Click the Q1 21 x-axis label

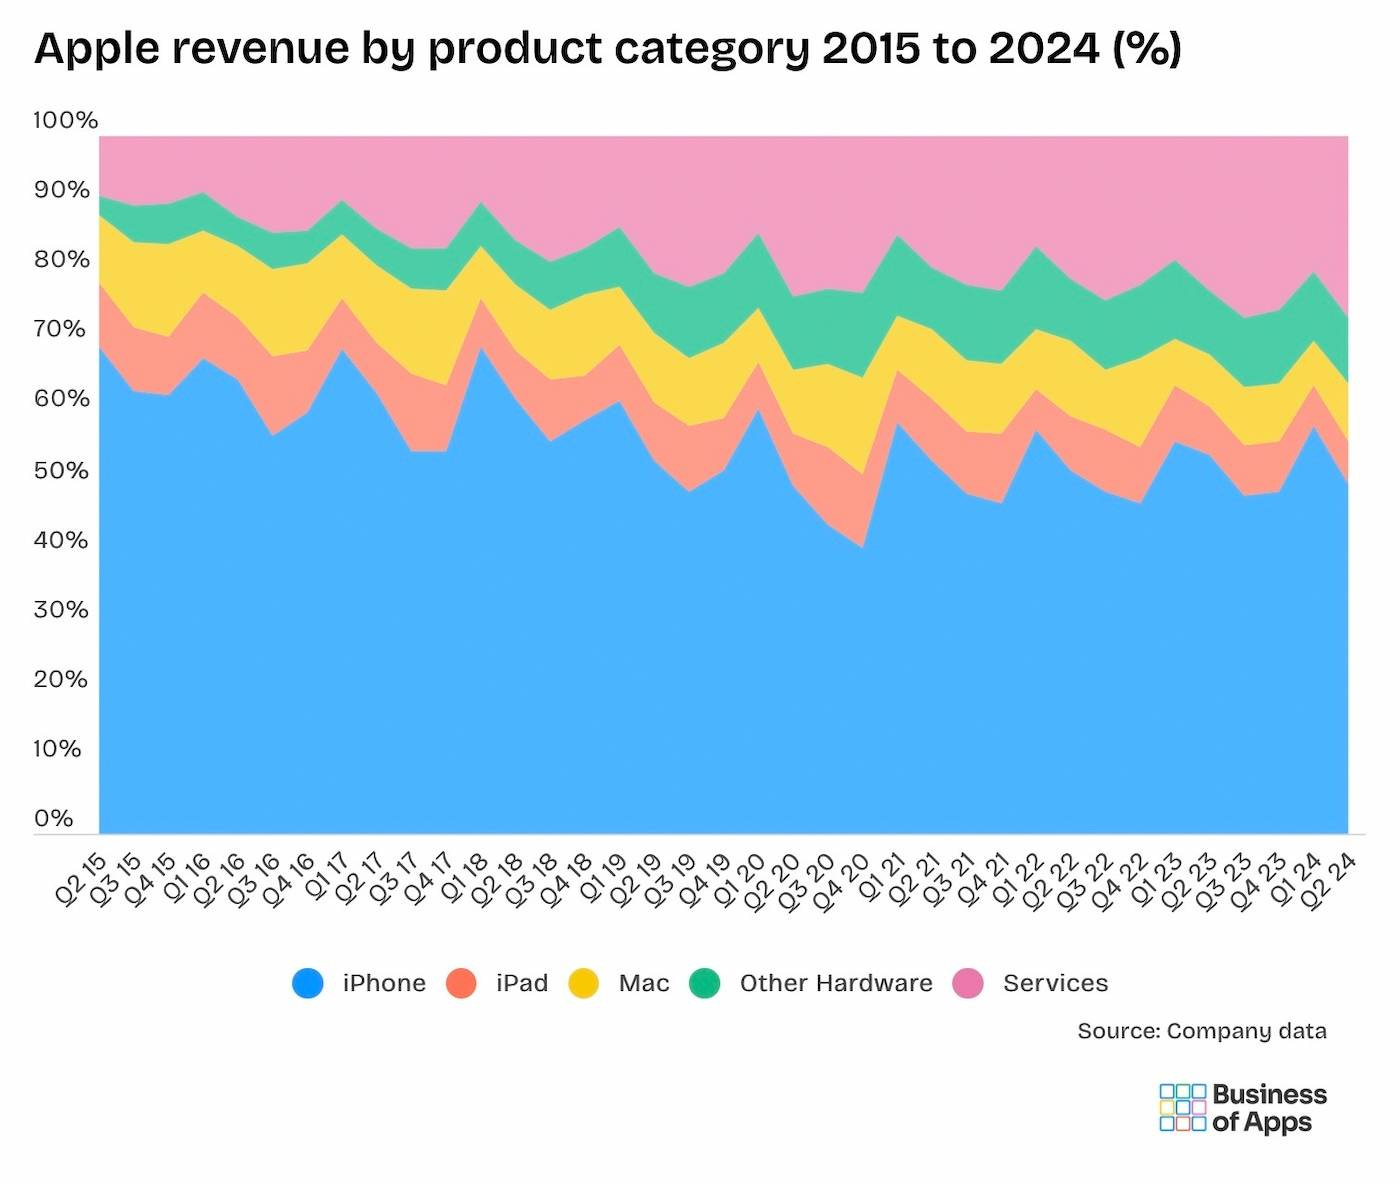click(x=880, y=878)
